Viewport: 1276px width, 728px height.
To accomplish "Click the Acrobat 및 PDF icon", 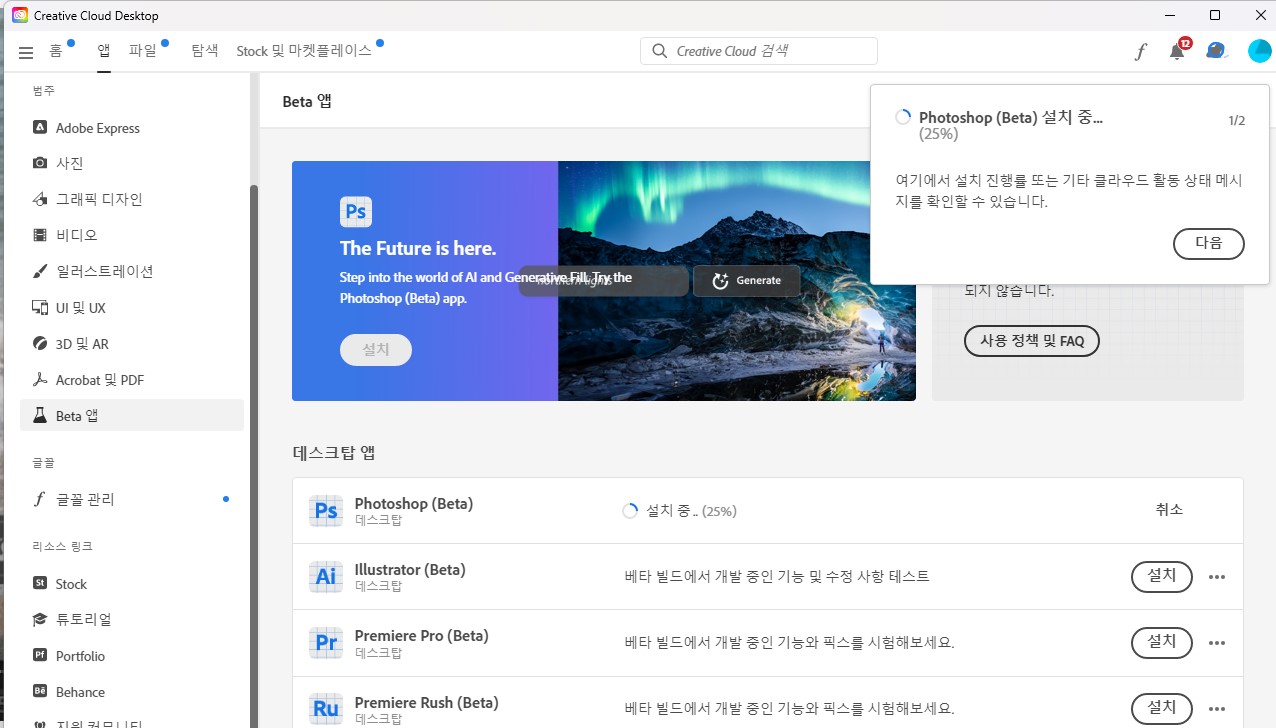I will tap(40, 379).
